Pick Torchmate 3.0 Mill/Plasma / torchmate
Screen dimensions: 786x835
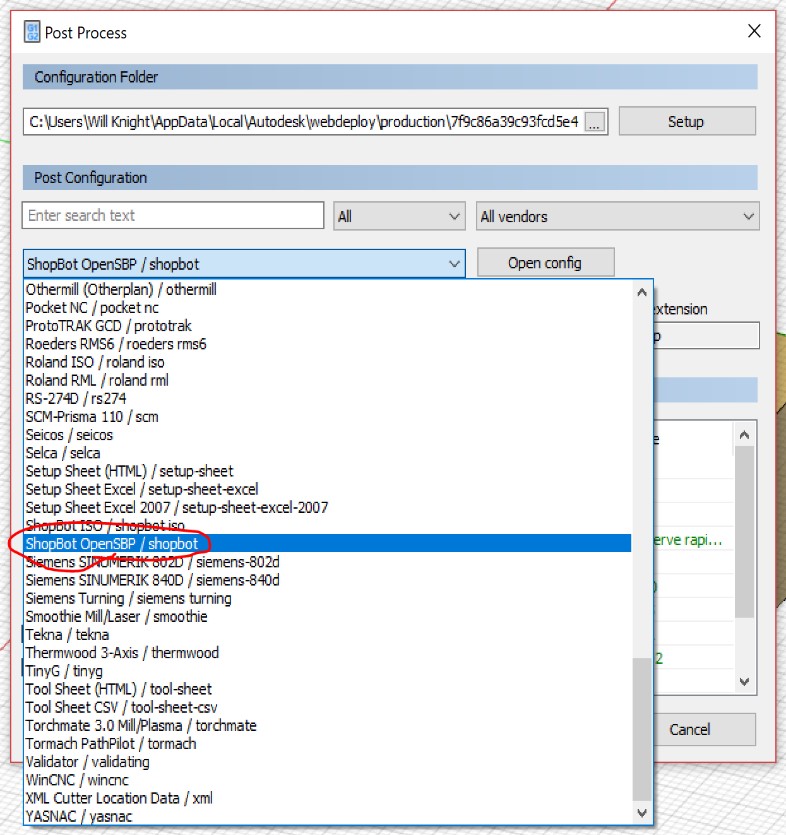(328, 725)
